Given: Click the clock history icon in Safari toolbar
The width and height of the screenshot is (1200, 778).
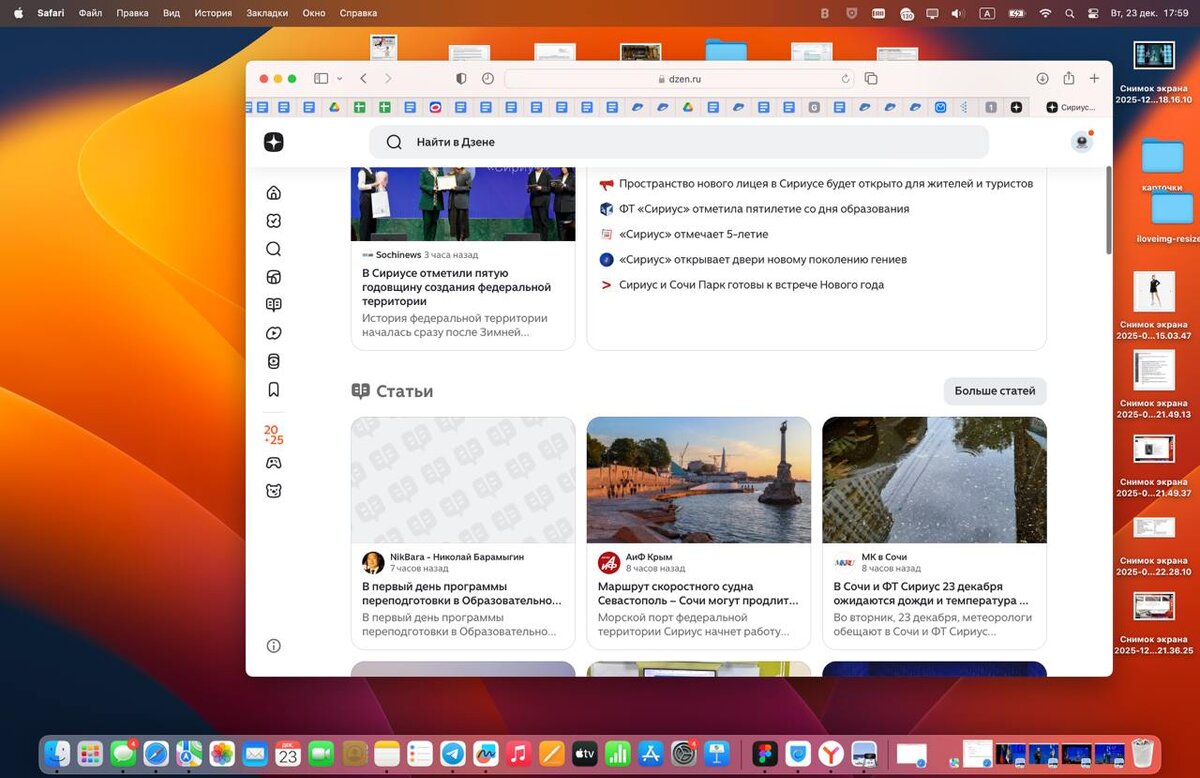Looking at the screenshot, I should coord(487,78).
